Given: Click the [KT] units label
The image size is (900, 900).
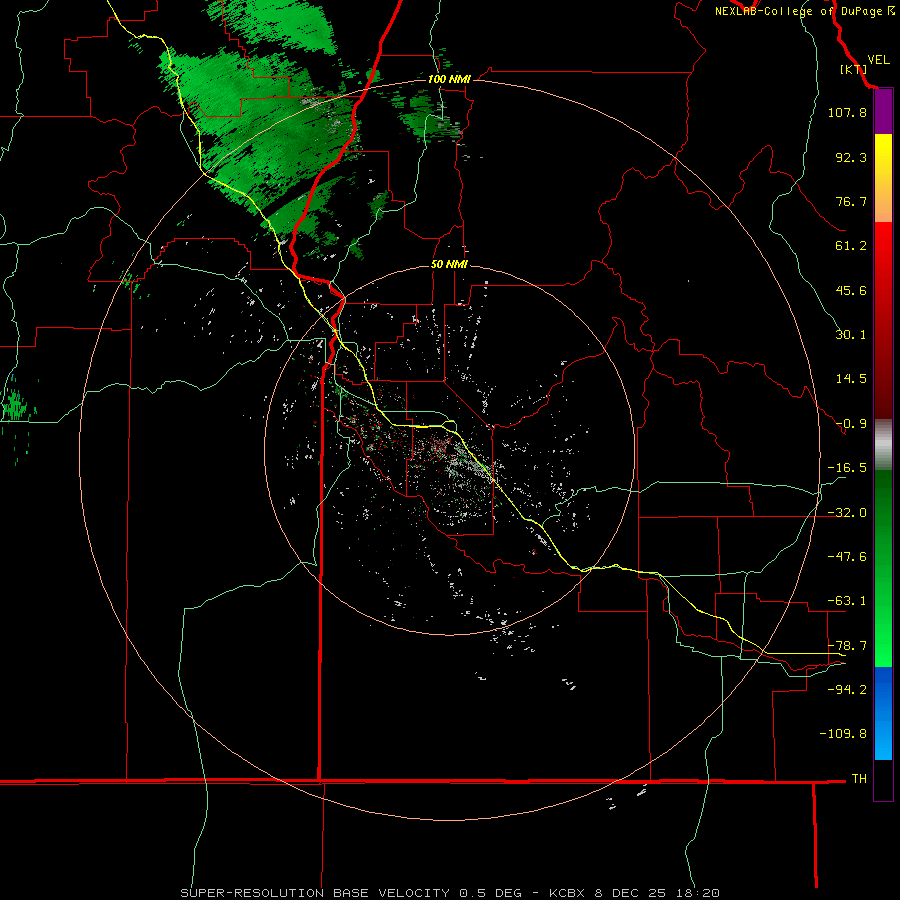Looking at the screenshot, I should [x=854, y=69].
